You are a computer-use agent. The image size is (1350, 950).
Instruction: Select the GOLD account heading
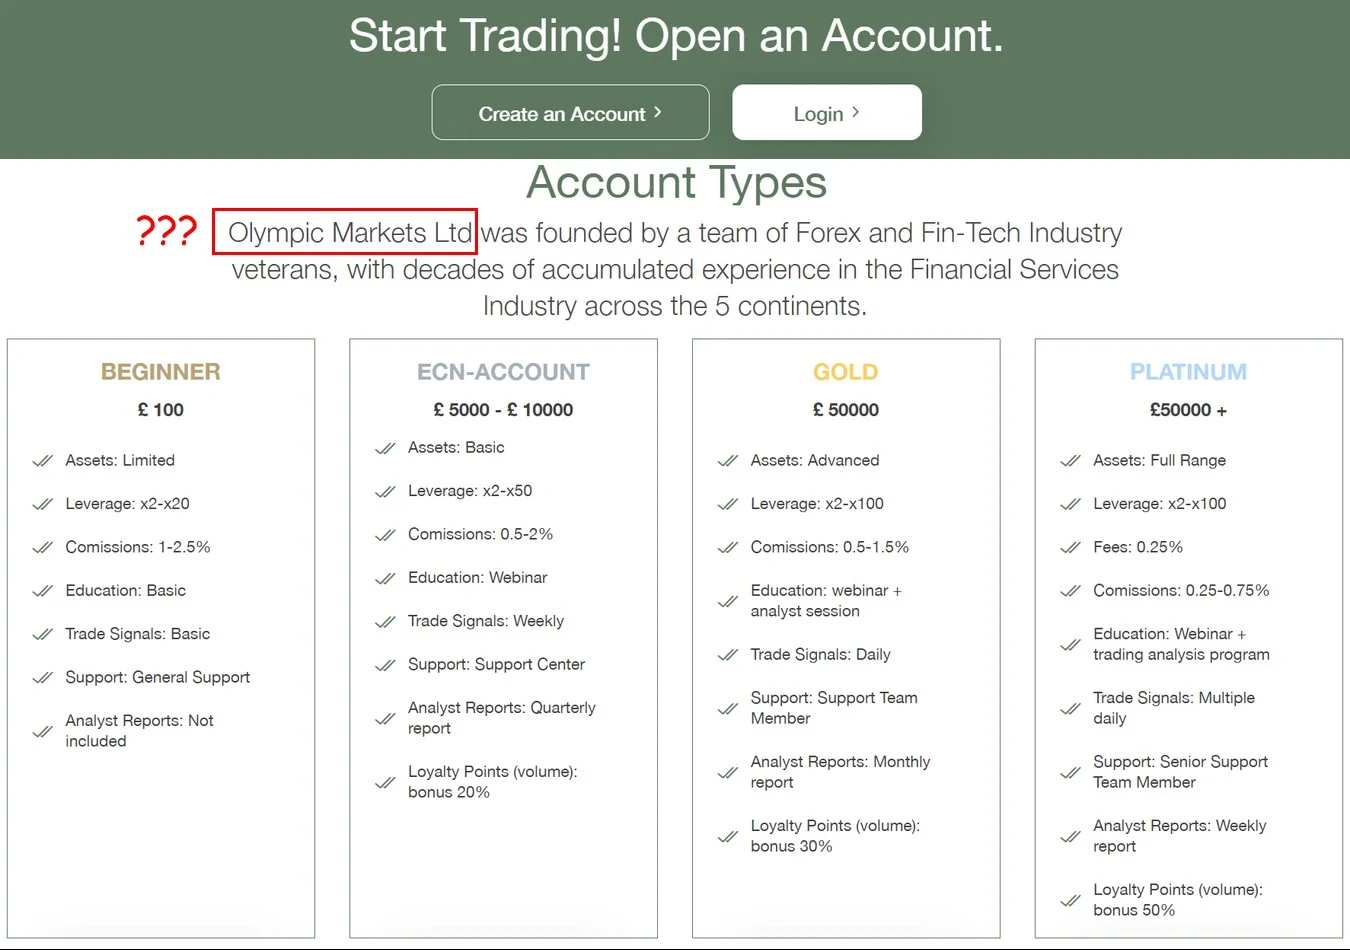tap(846, 372)
